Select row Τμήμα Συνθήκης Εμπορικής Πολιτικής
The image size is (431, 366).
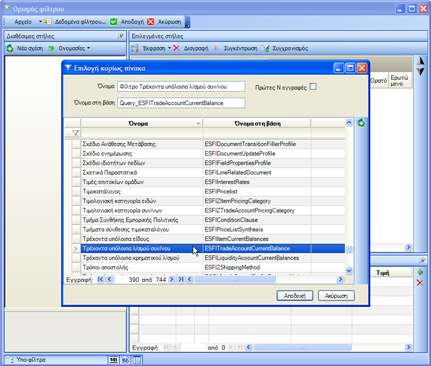click(208, 220)
